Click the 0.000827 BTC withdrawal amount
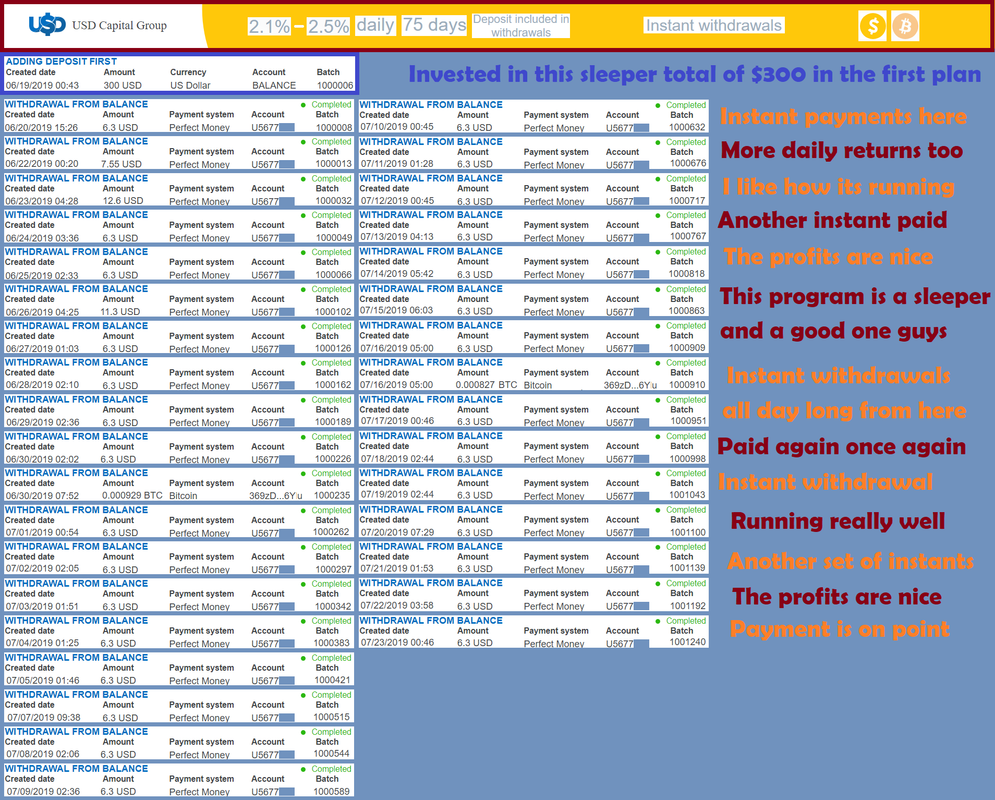This screenshot has height=800, width=995. coord(486,384)
